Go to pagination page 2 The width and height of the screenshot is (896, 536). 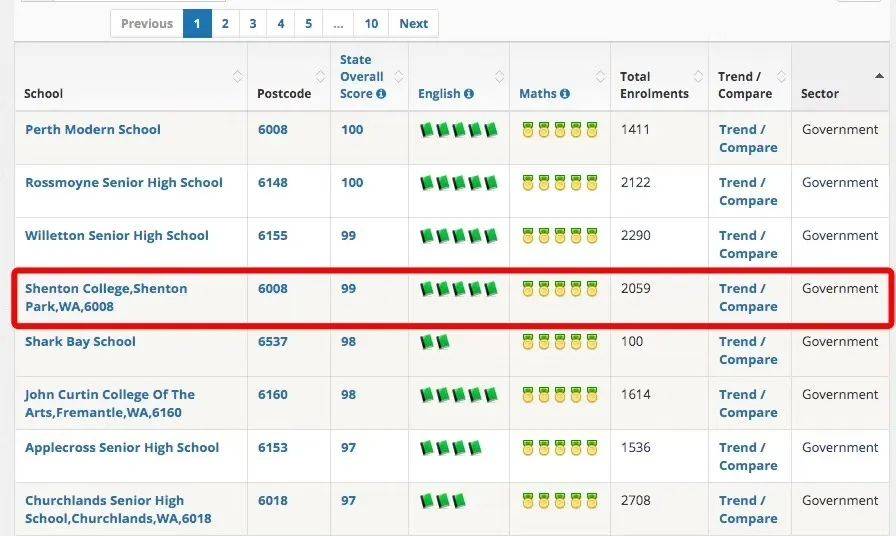(225, 23)
